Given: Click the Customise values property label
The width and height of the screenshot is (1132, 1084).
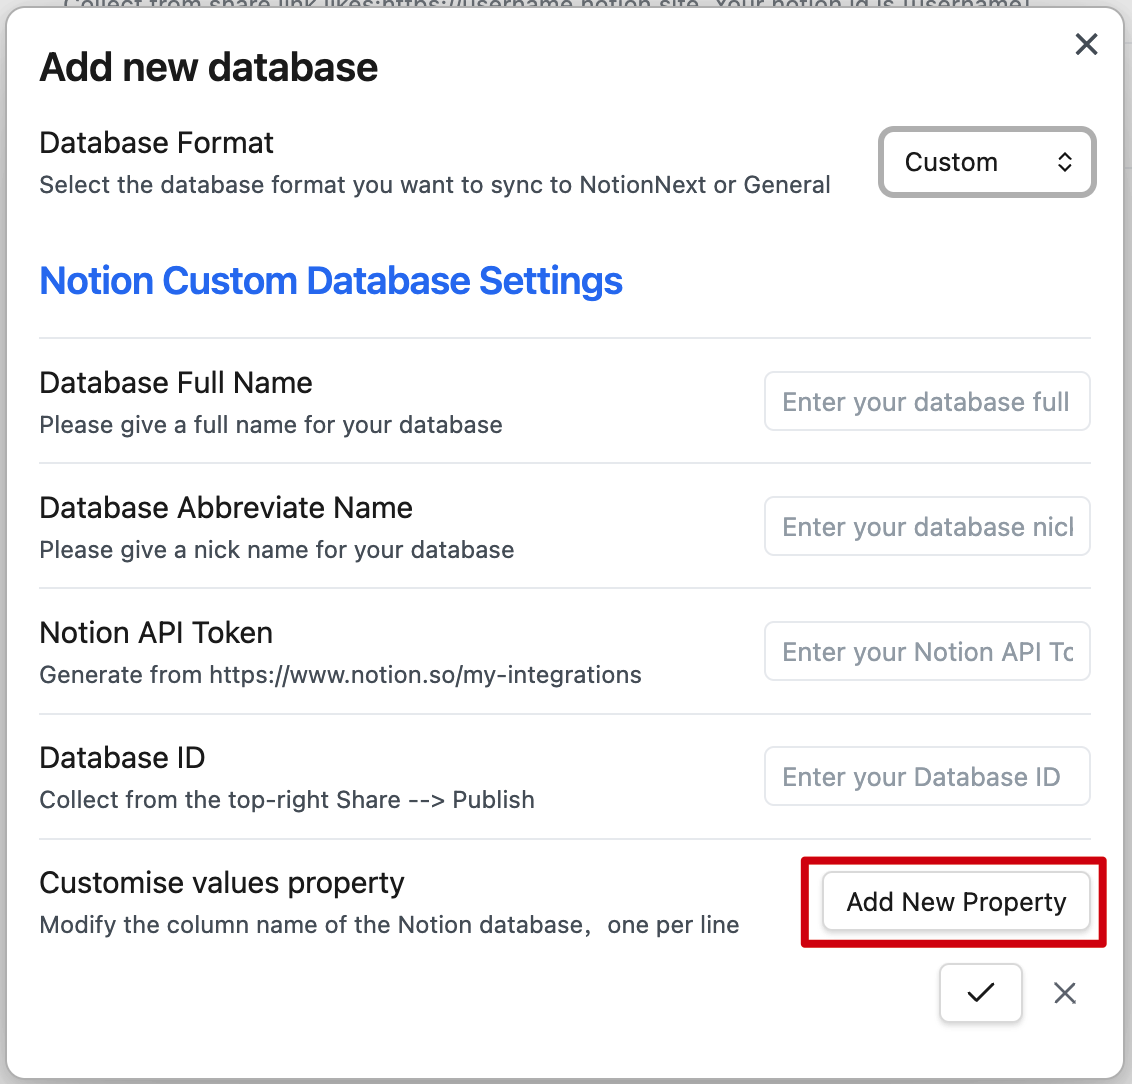Looking at the screenshot, I should [222, 883].
